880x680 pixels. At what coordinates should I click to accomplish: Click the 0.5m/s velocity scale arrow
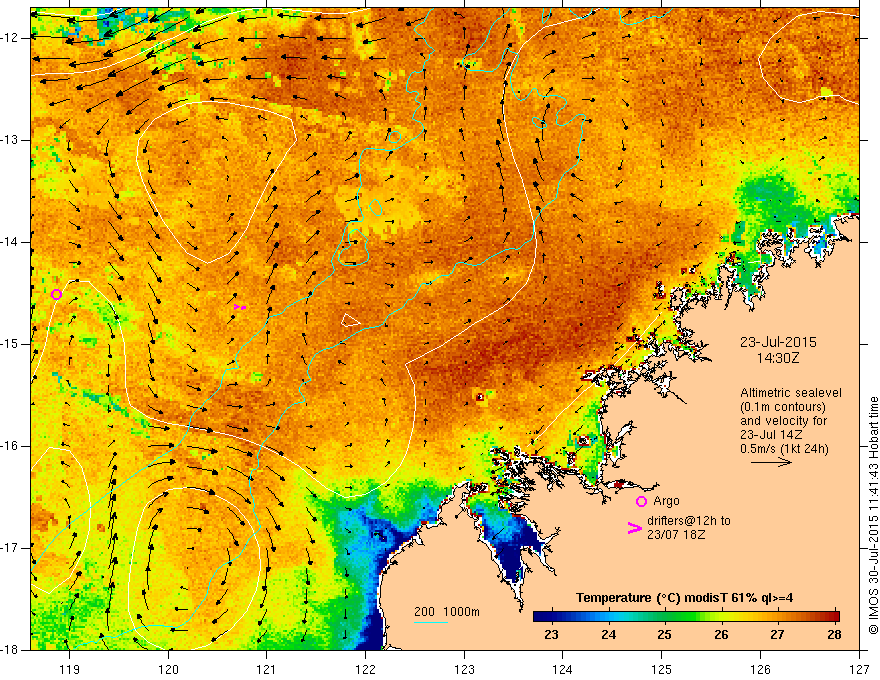(771, 462)
